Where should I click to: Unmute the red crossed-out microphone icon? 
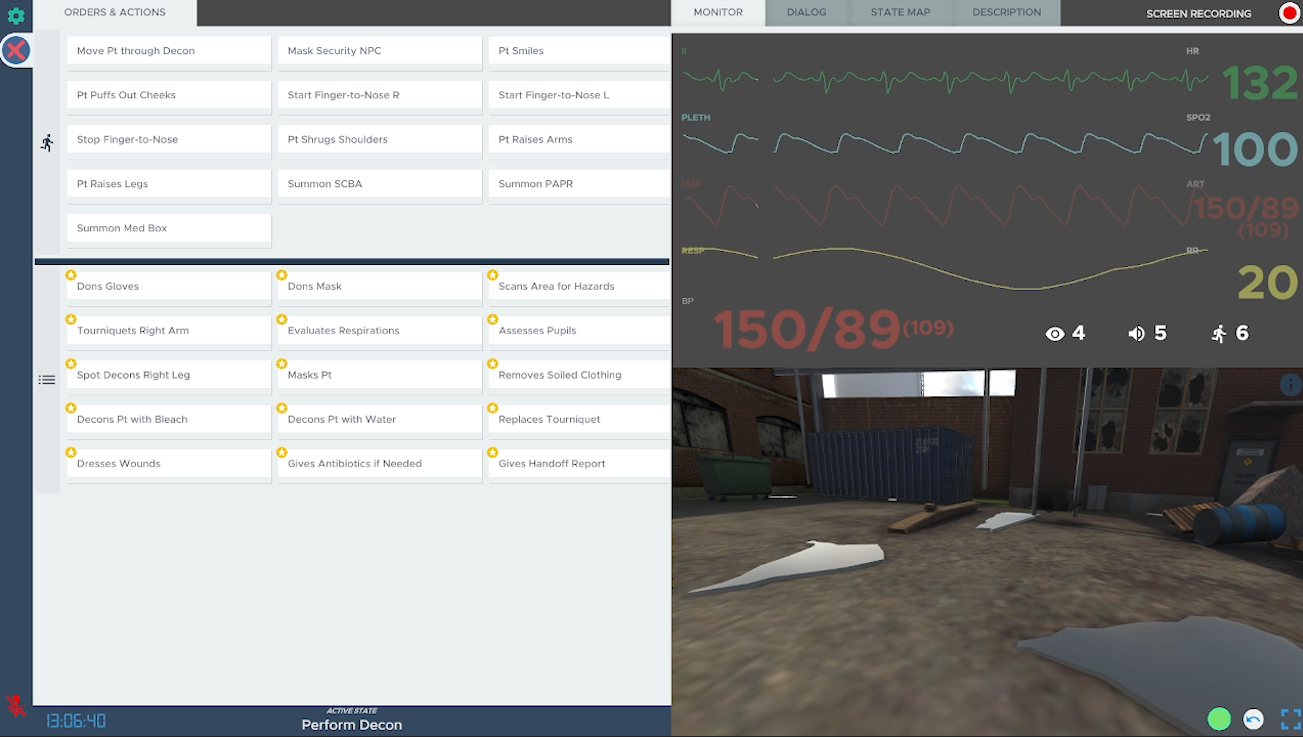16,706
